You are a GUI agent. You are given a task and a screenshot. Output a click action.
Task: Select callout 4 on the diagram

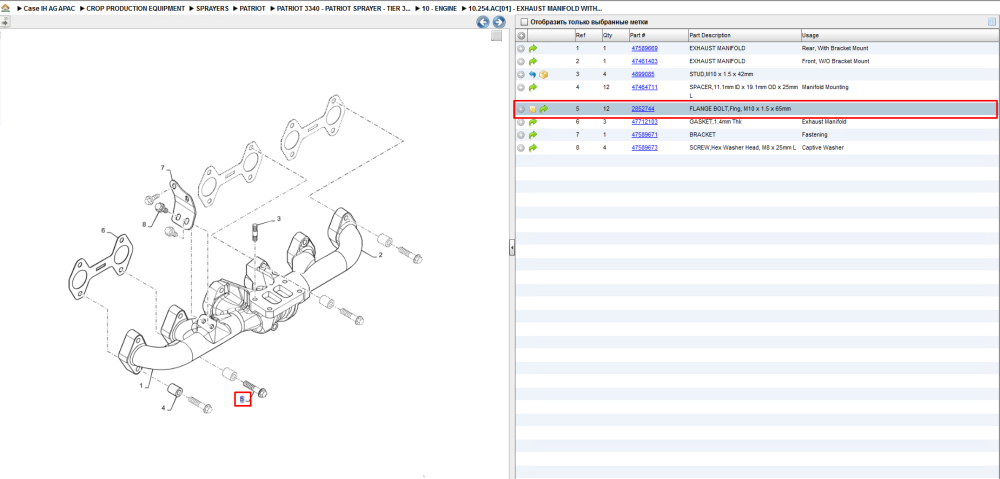[x=163, y=408]
